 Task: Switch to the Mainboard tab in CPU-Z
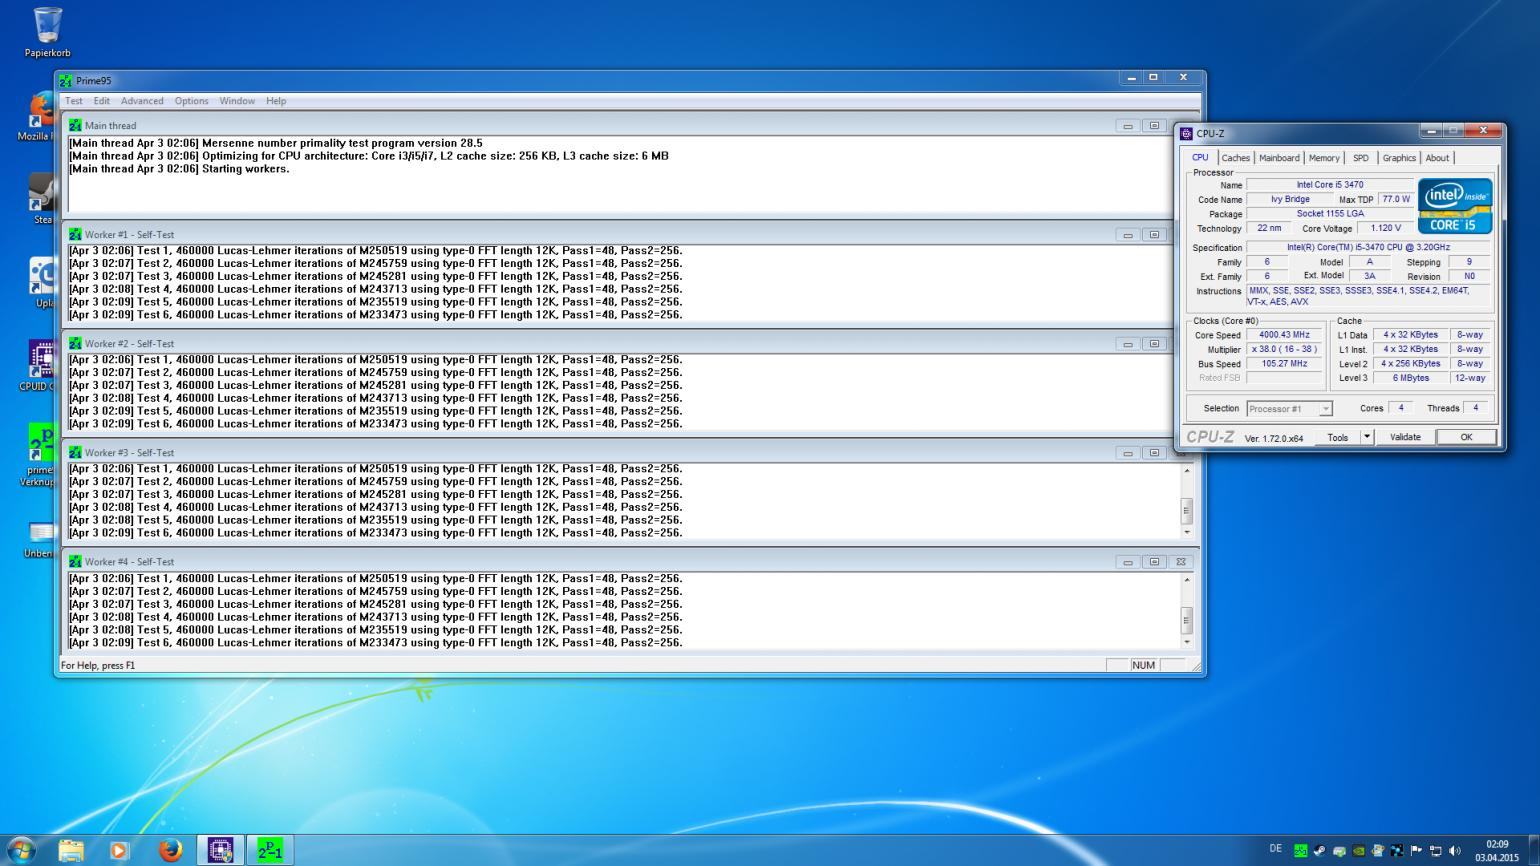tap(1279, 158)
